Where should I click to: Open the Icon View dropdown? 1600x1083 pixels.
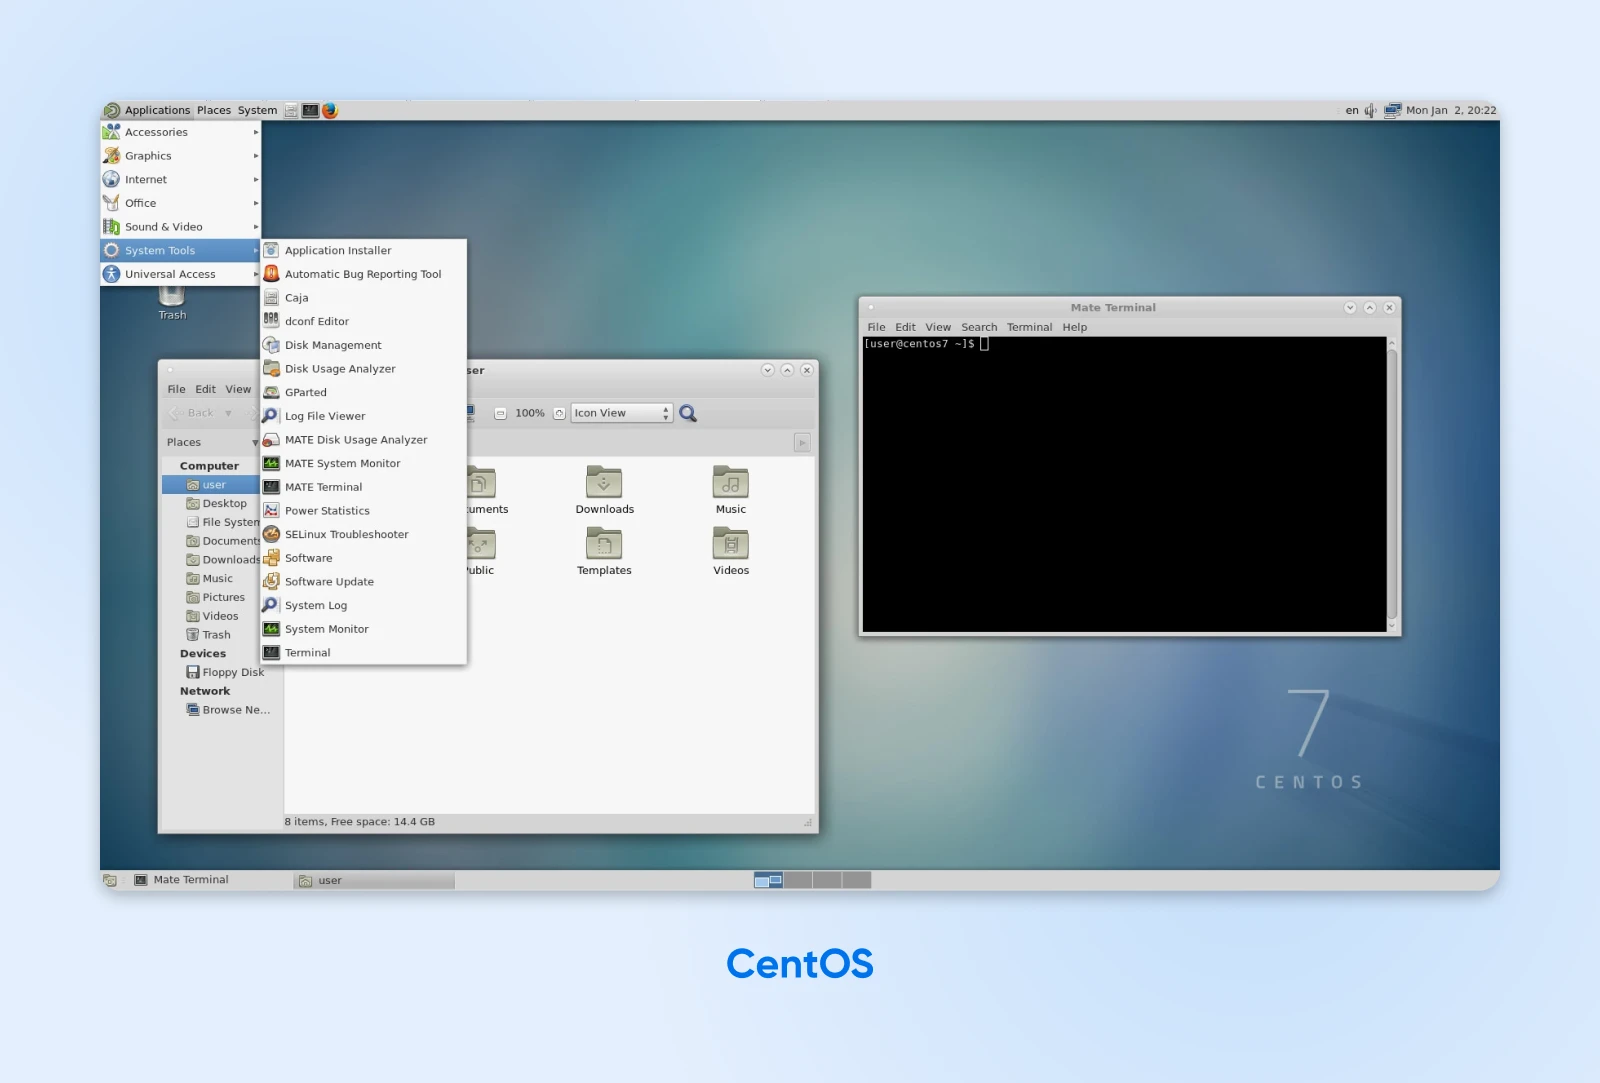tap(621, 413)
